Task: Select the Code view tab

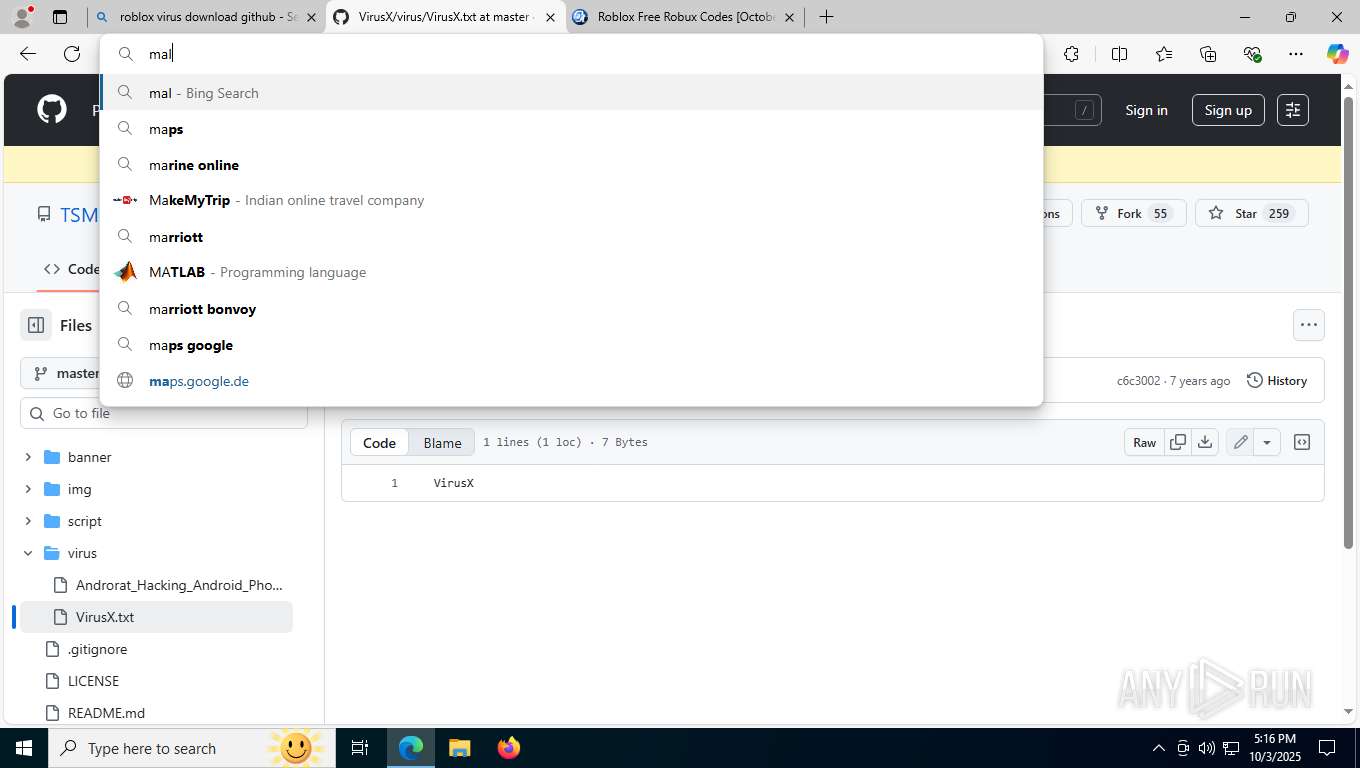Action: click(x=379, y=442)
